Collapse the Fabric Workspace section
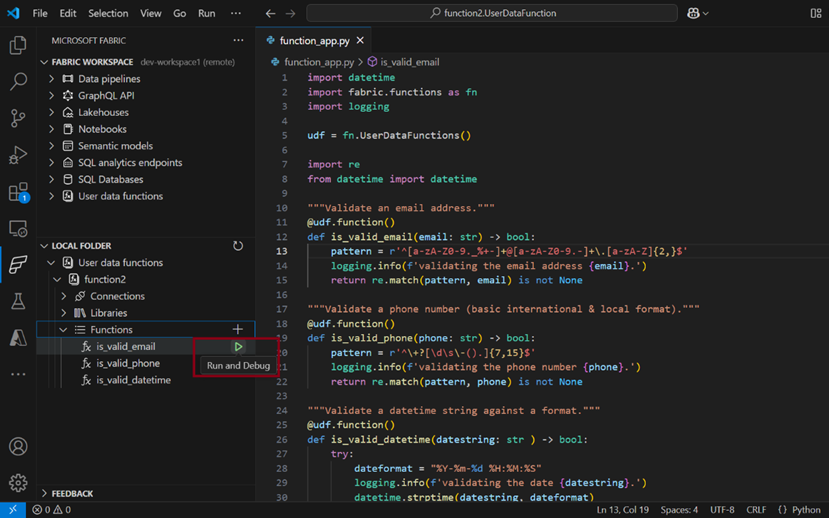Image resolution: width=829 pixels, height=518 pixels. pos(44,62)
